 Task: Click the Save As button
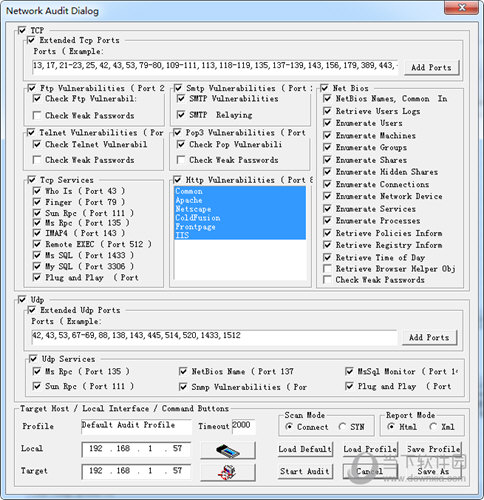pos(434,472)
